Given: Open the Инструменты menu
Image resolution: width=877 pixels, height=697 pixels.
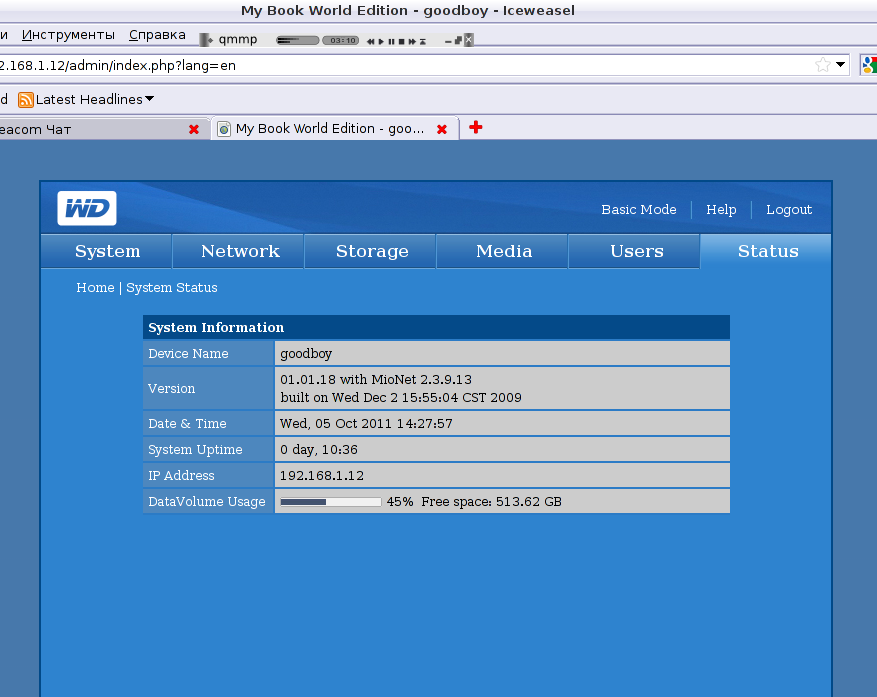Looking at the screenshot, I should coord(68,35).
